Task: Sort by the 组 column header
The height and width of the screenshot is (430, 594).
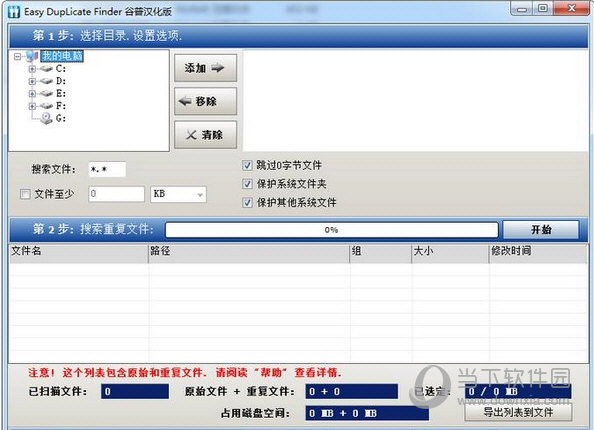Action: pos(381,253)
